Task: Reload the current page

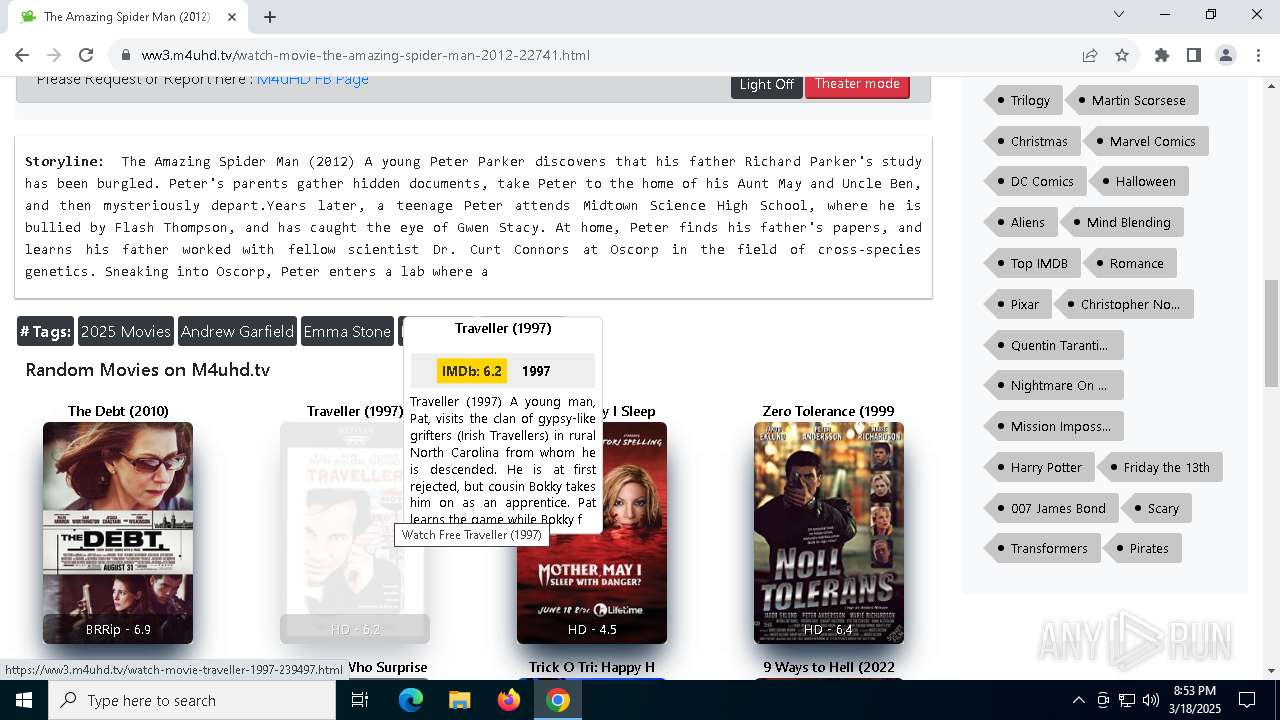Action: tap(86, 55)
